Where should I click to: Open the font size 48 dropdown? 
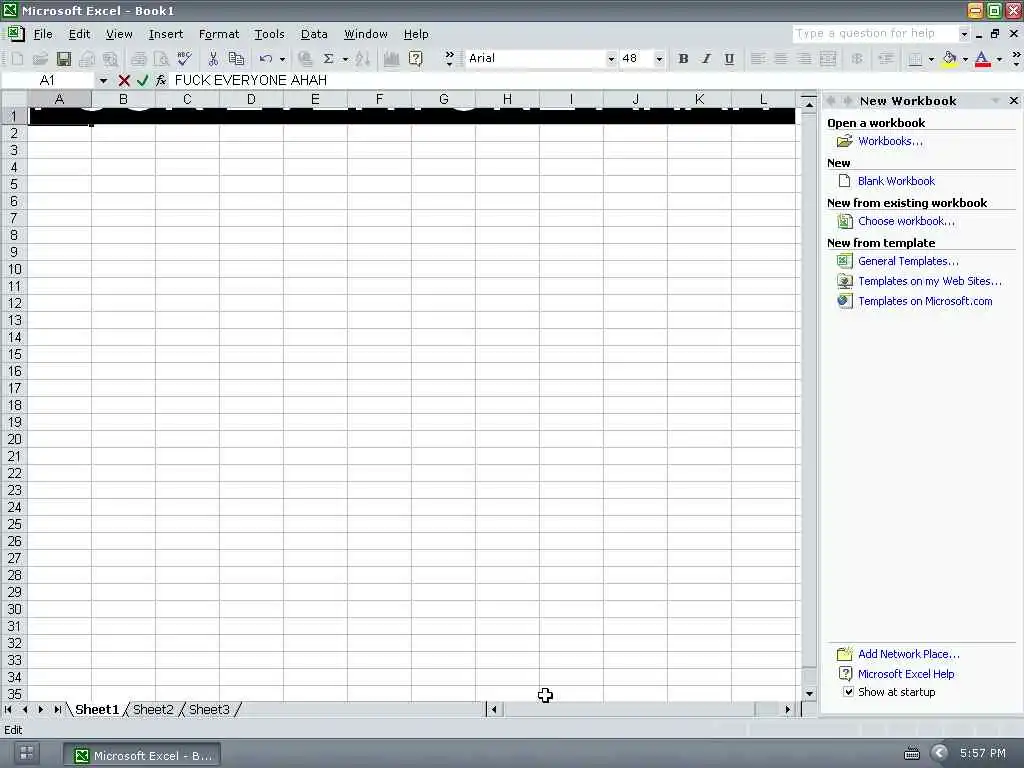(659, 59)
